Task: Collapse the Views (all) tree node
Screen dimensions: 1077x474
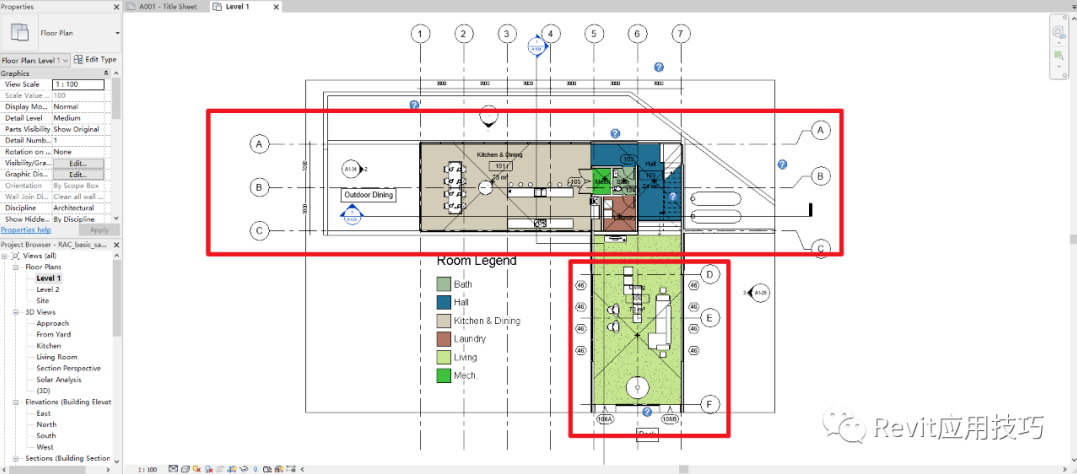Action: (x=5, y=256)
